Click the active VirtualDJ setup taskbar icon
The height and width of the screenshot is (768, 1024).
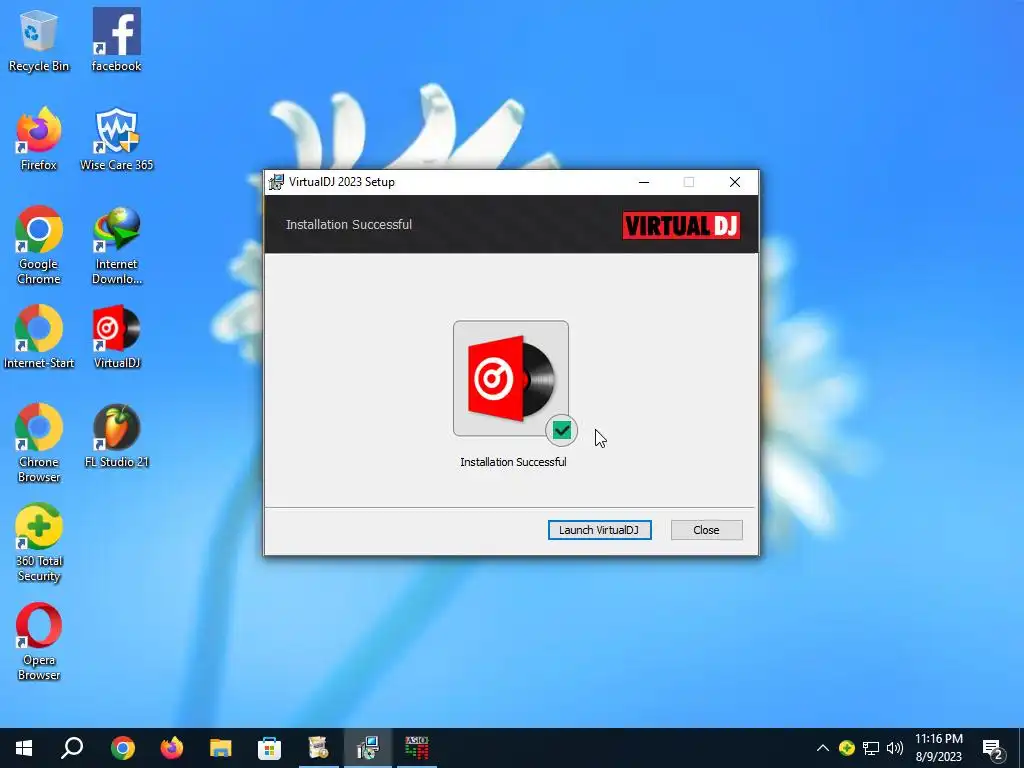tap(368, 748)
